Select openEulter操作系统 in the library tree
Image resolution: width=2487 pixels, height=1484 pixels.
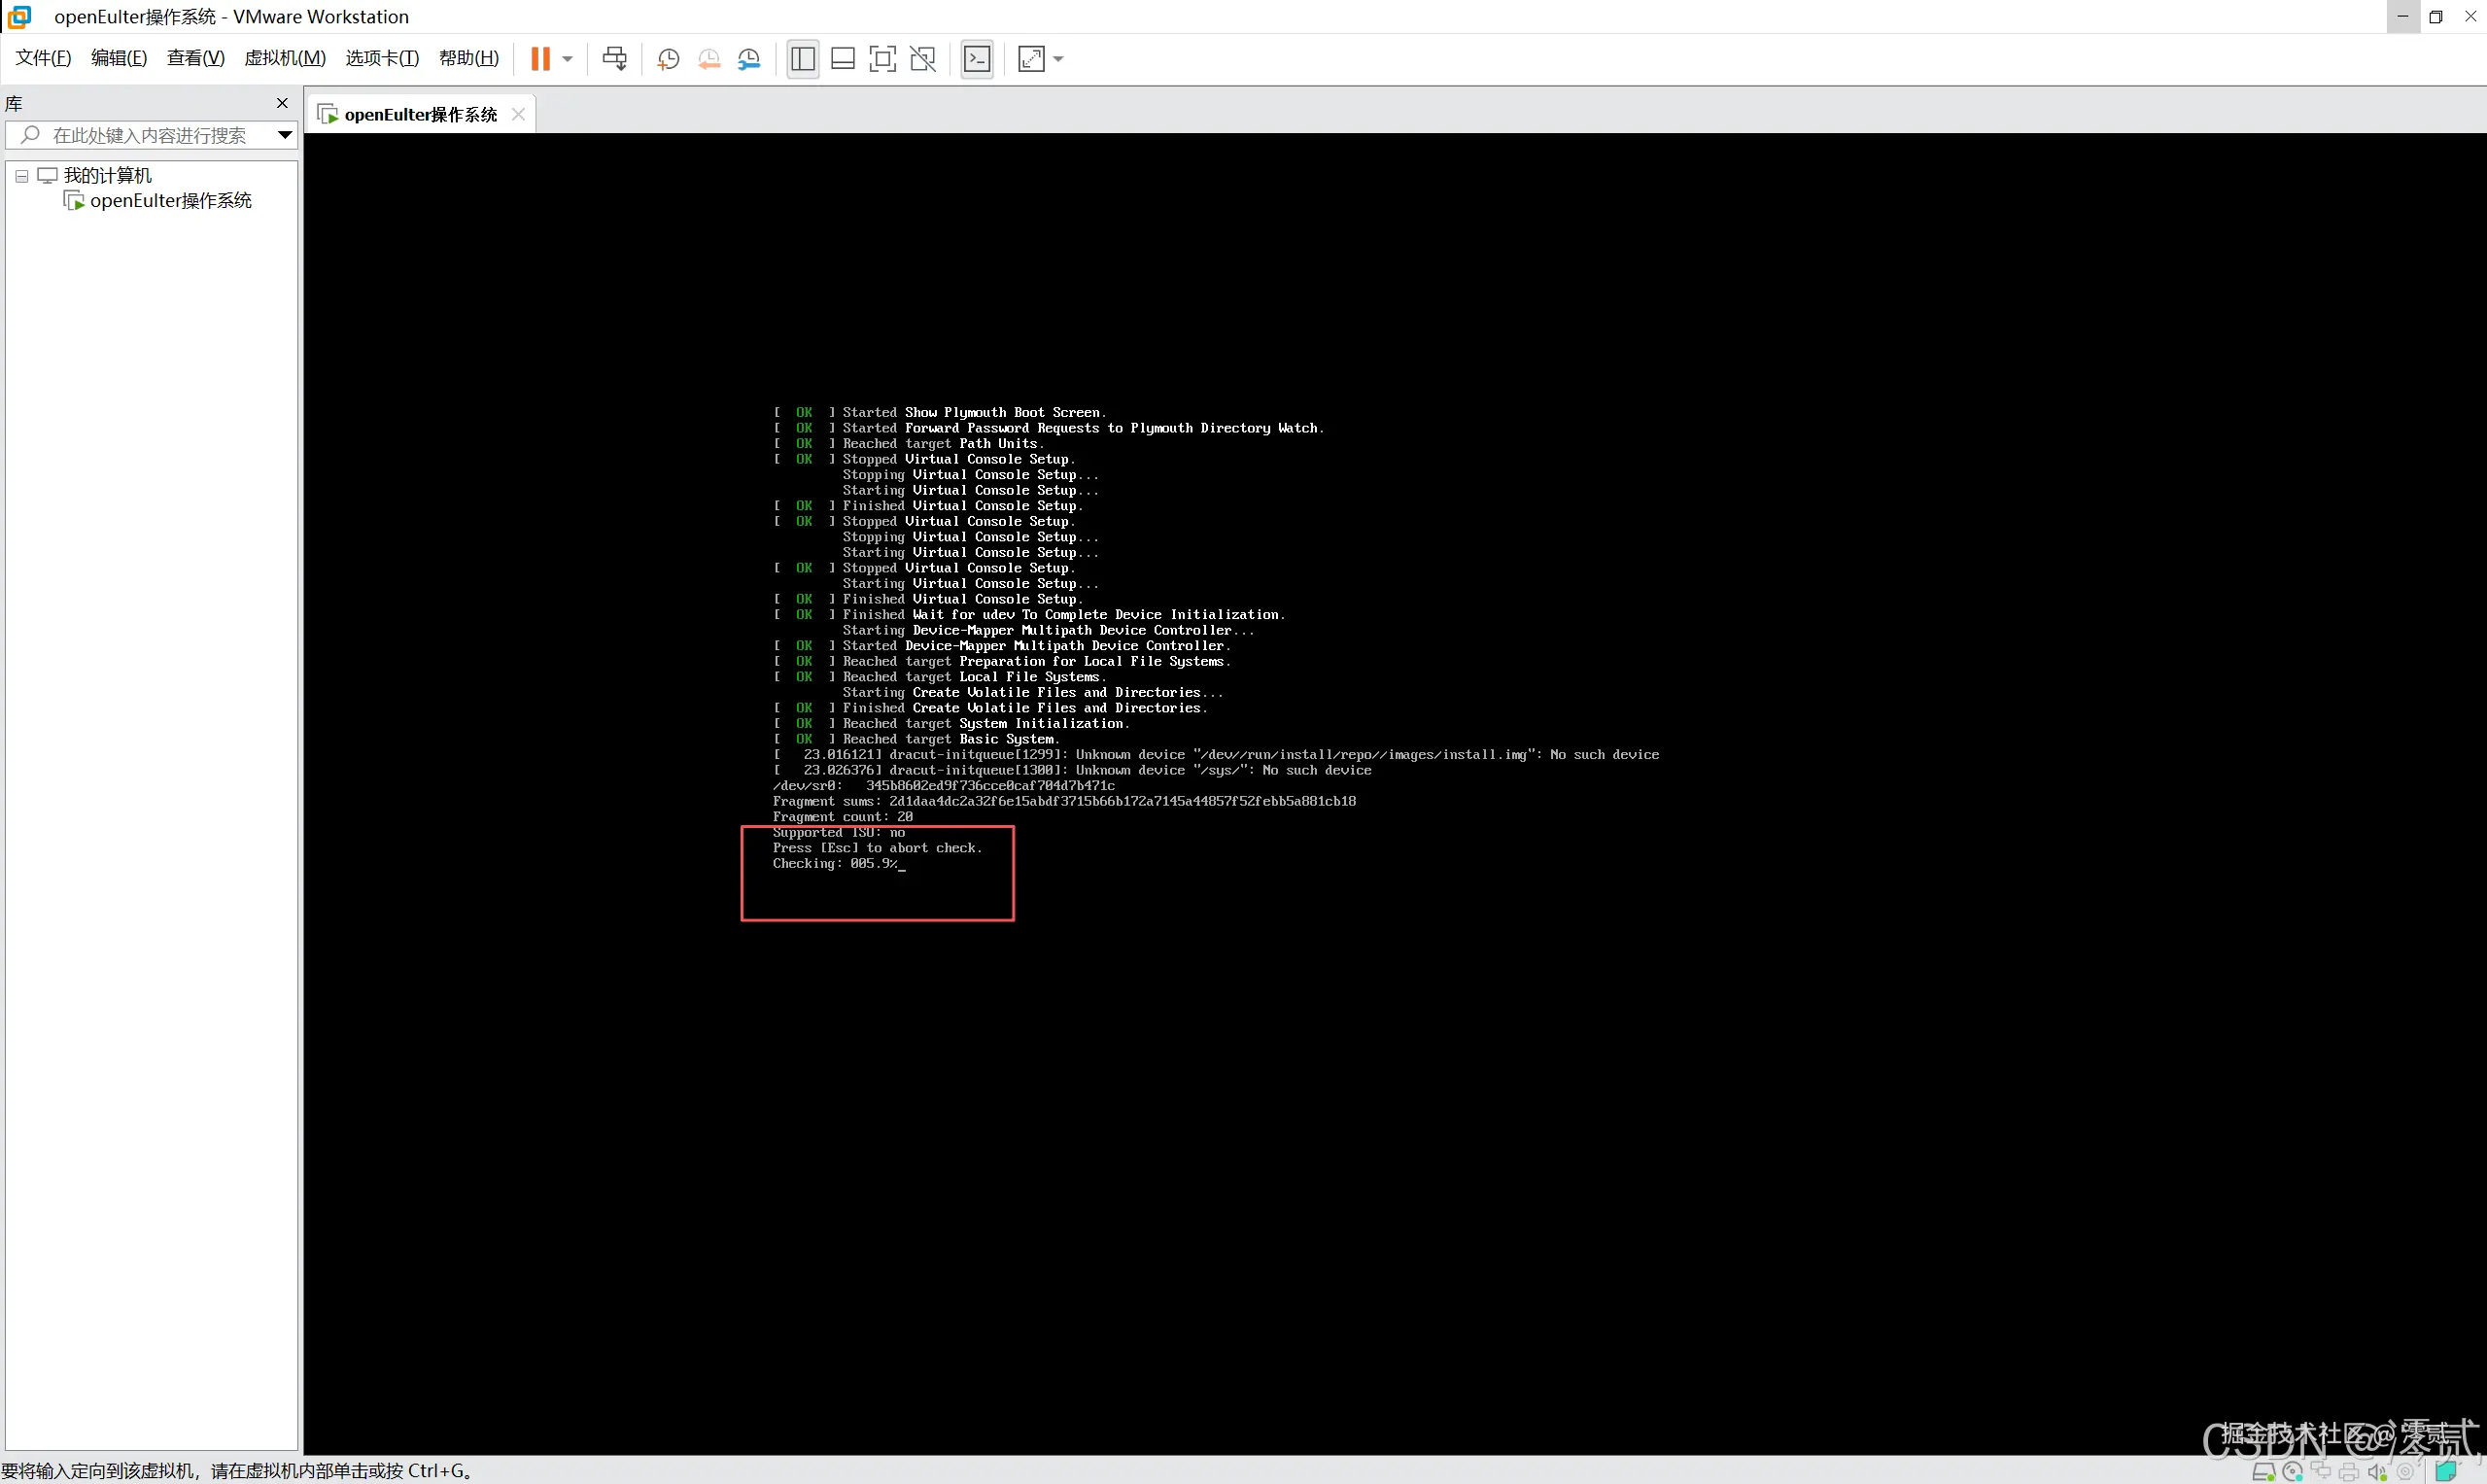click(x=170, y=201)
